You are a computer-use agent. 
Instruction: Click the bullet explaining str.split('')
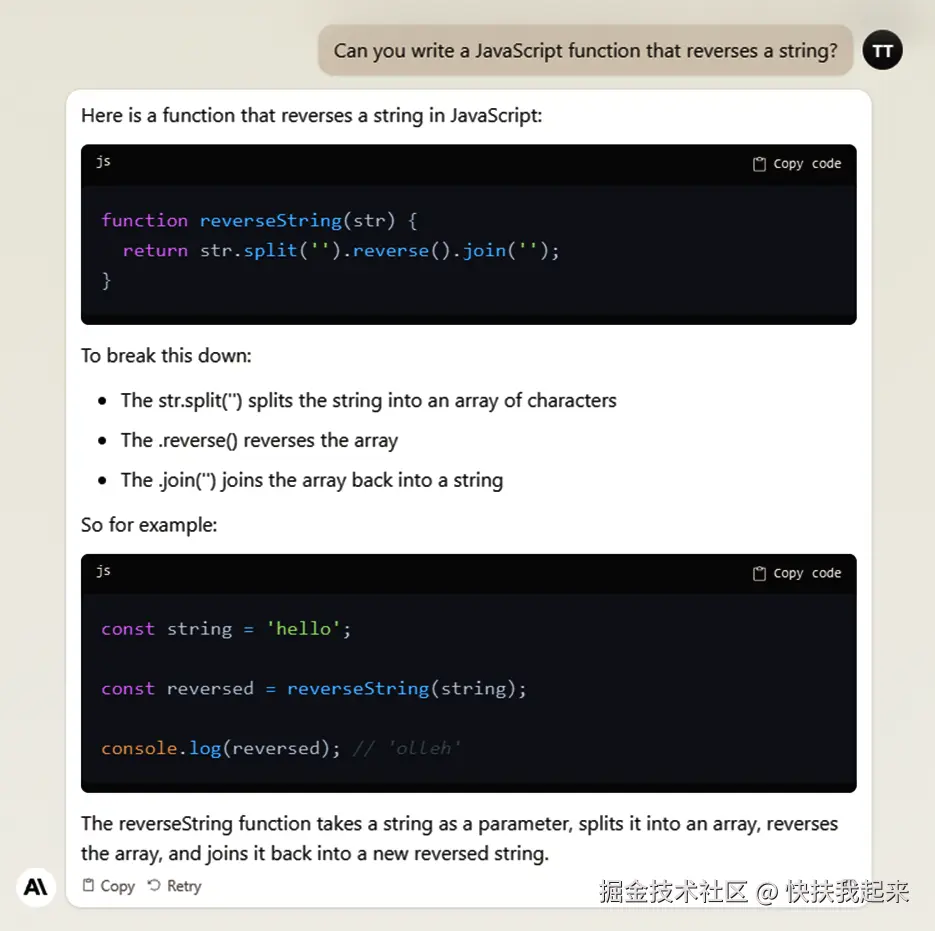pyautogui.click(x=368, y=401)
